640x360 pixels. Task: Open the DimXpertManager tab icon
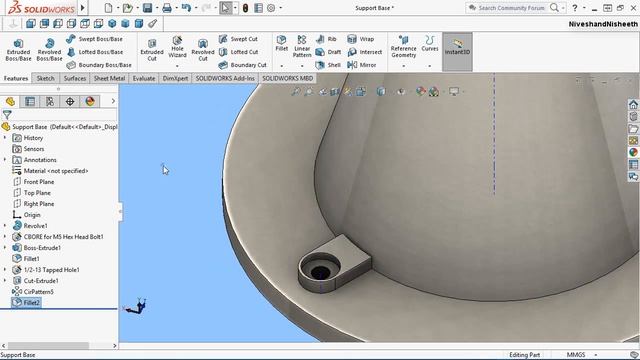tap(70, 101)
